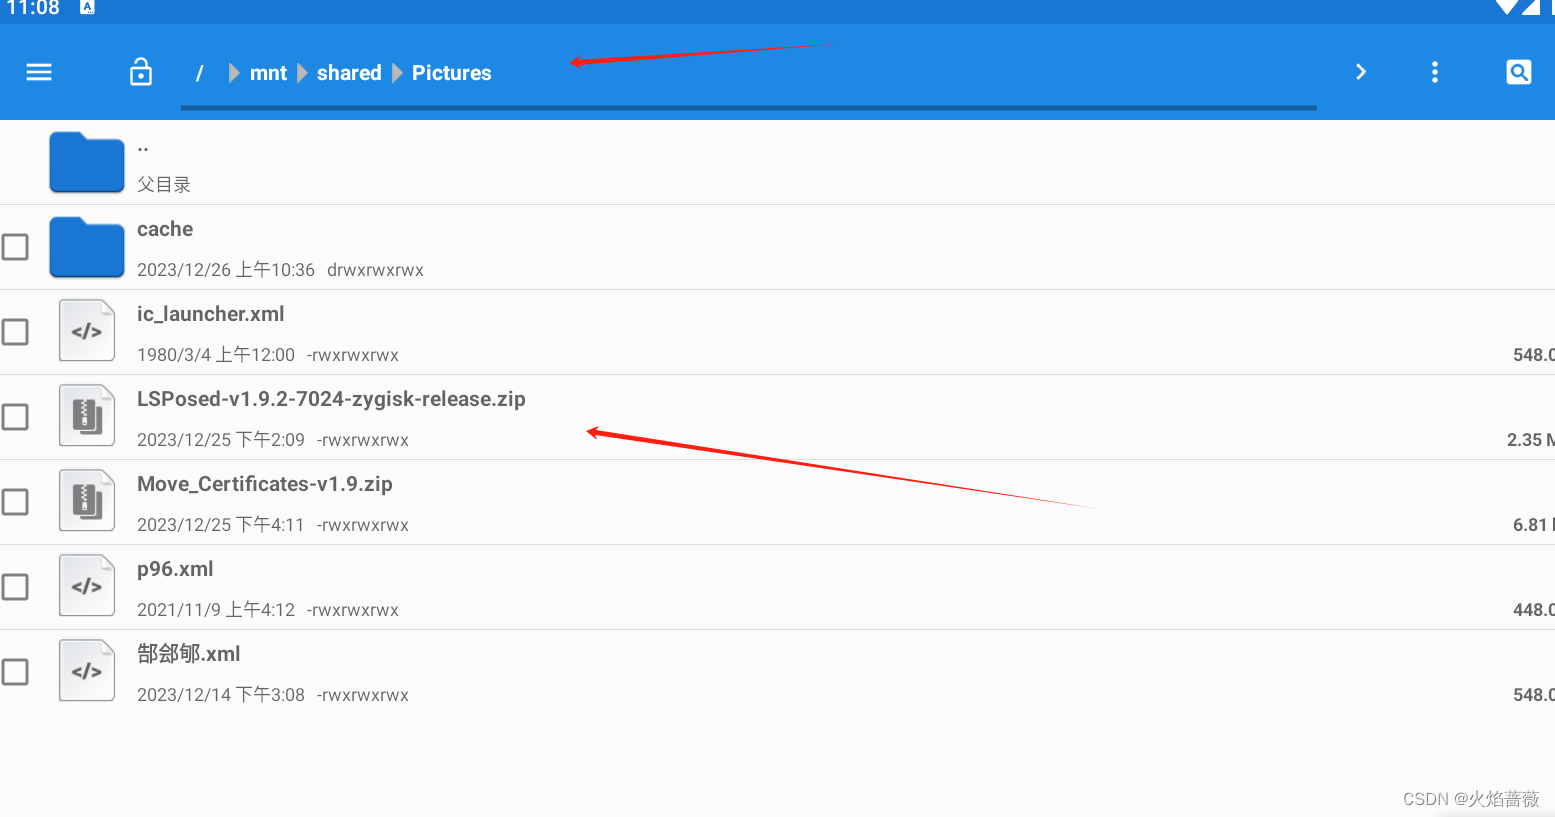The height and width of the screenshot is (817, 1555).
Task: Click the ic_launcher.xml file icon
Action: tap(87, 331)
